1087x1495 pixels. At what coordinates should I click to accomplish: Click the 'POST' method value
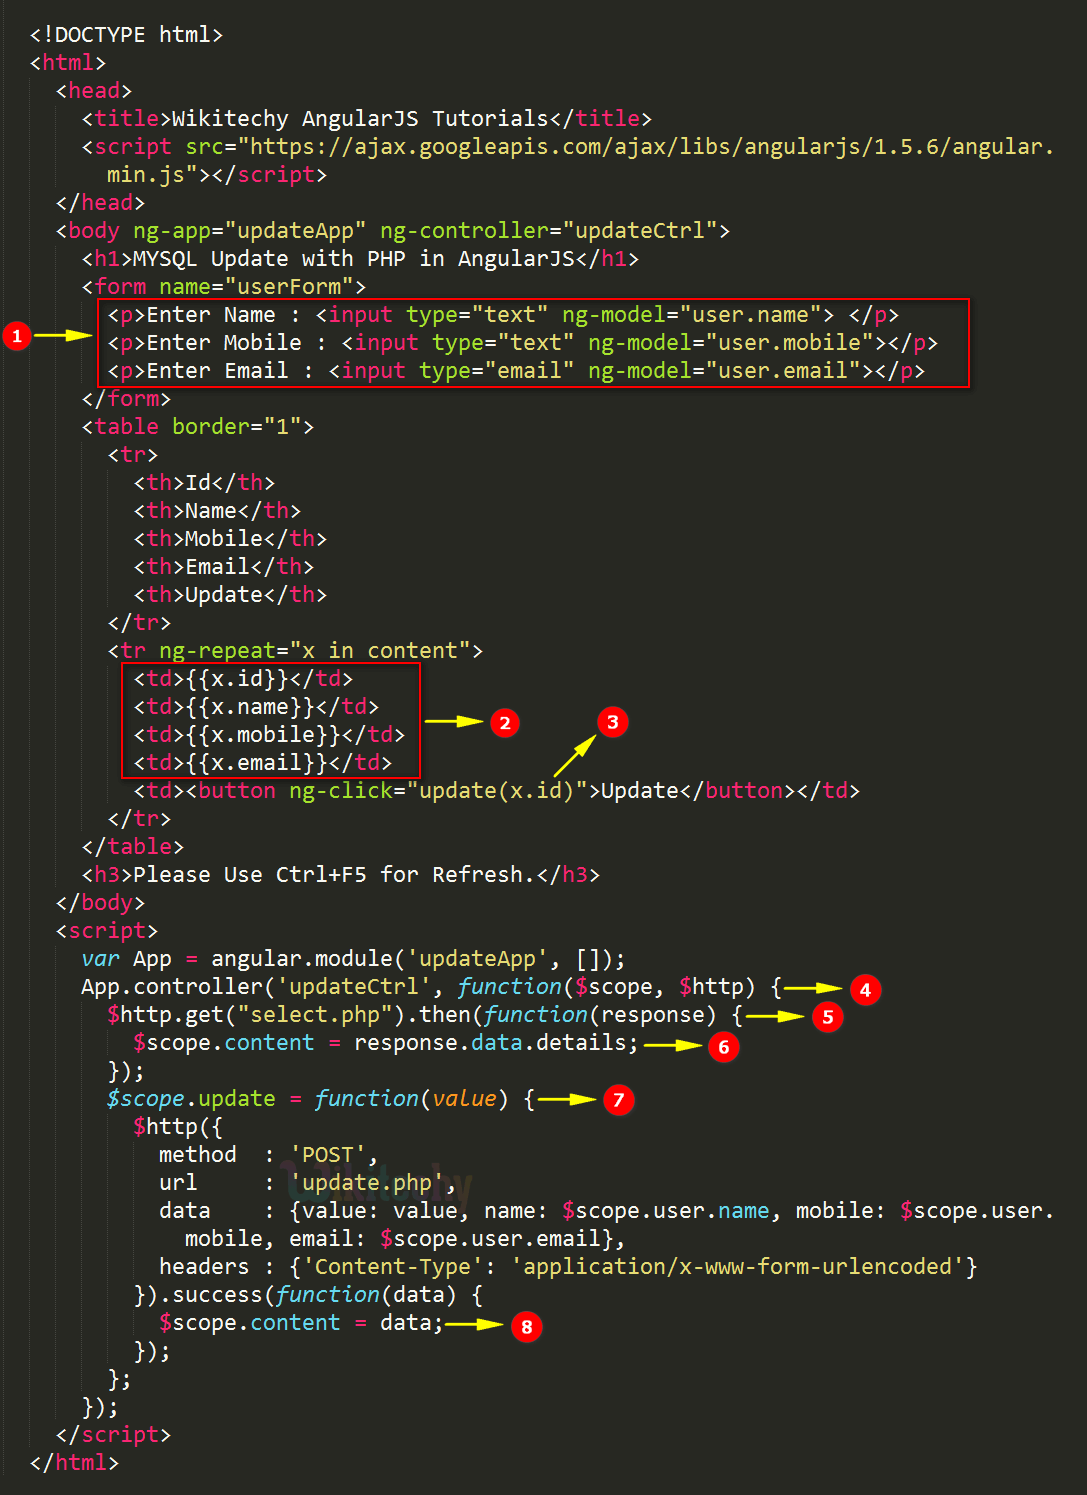(333, 1155)
